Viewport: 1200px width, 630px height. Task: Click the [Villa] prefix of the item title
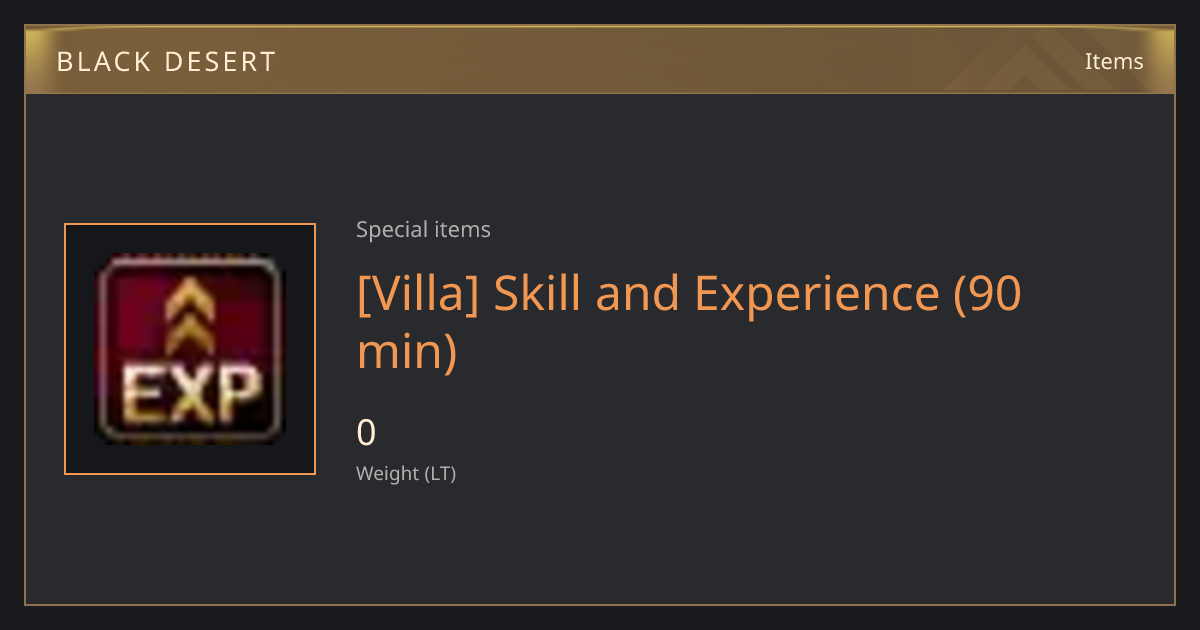(x=419, y=292)
